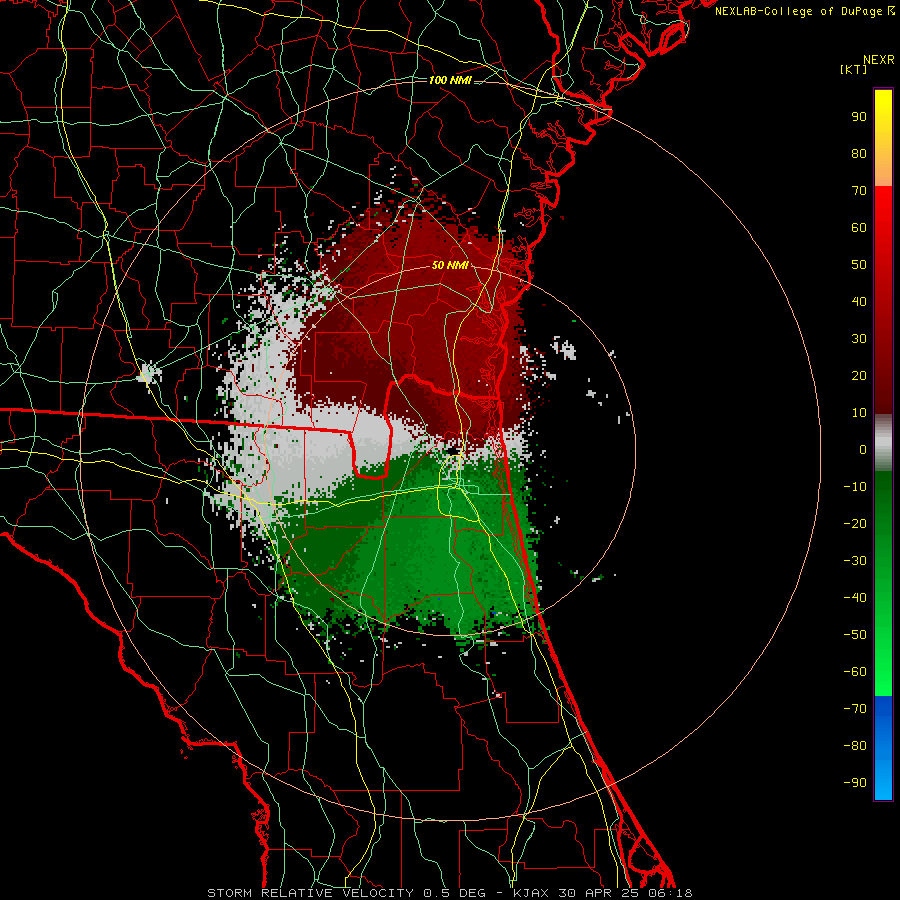The width and height of the screenshot is (900, 900).
Task: Click the 30 value on the velocity scale
Action: coord(859,339)
